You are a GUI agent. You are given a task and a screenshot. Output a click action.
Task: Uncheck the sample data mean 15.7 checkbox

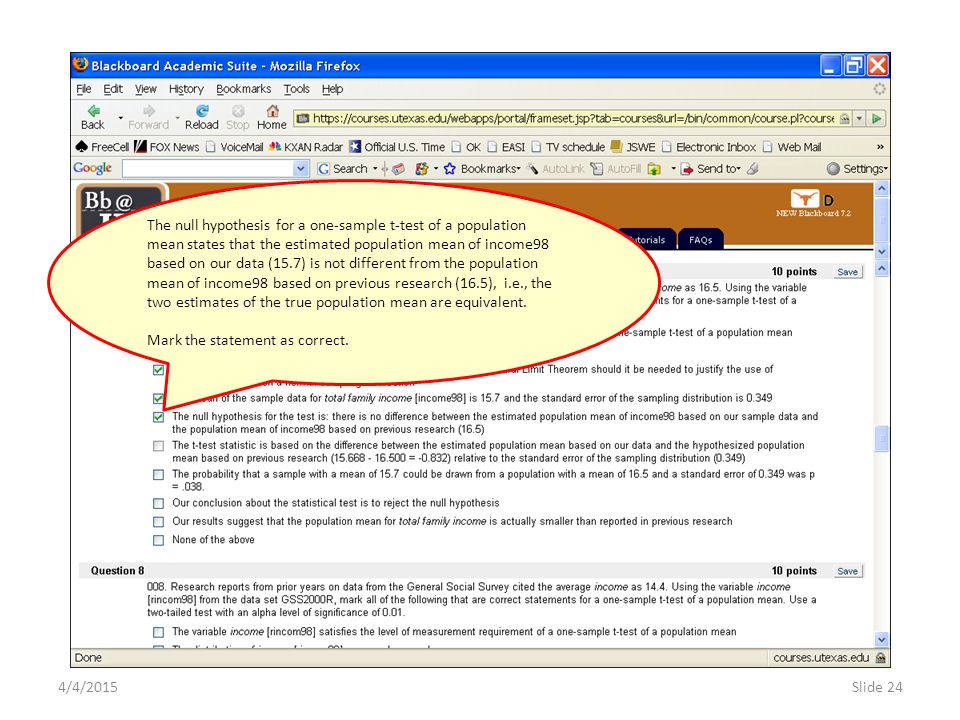coord(159,399)
